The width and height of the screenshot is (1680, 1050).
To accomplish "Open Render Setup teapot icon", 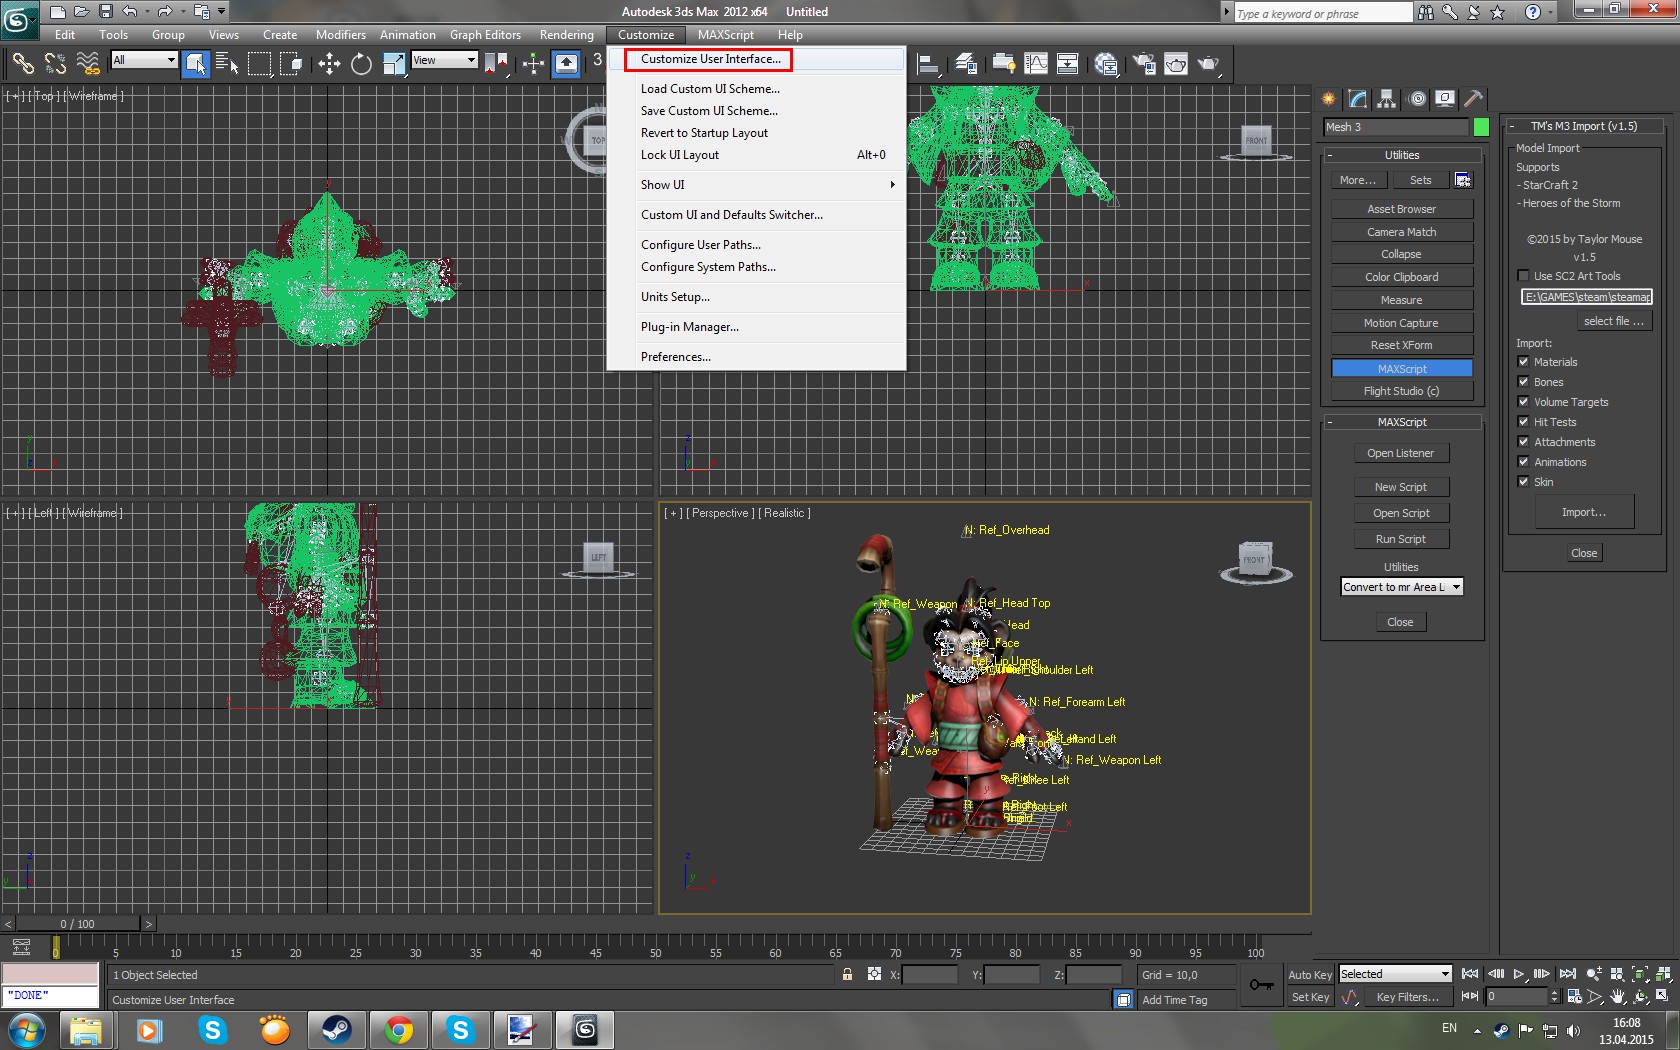I will tap(1143, 64).
